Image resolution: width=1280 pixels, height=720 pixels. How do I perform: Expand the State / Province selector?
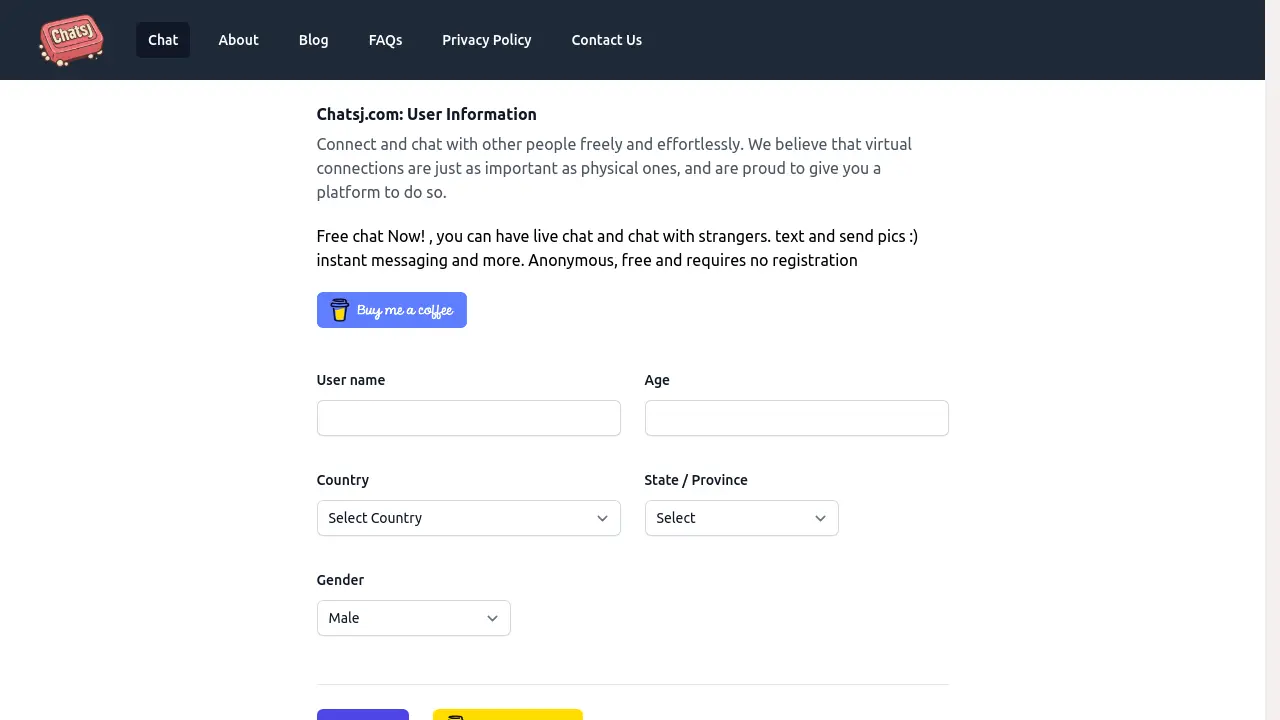[x=741, y=518]
